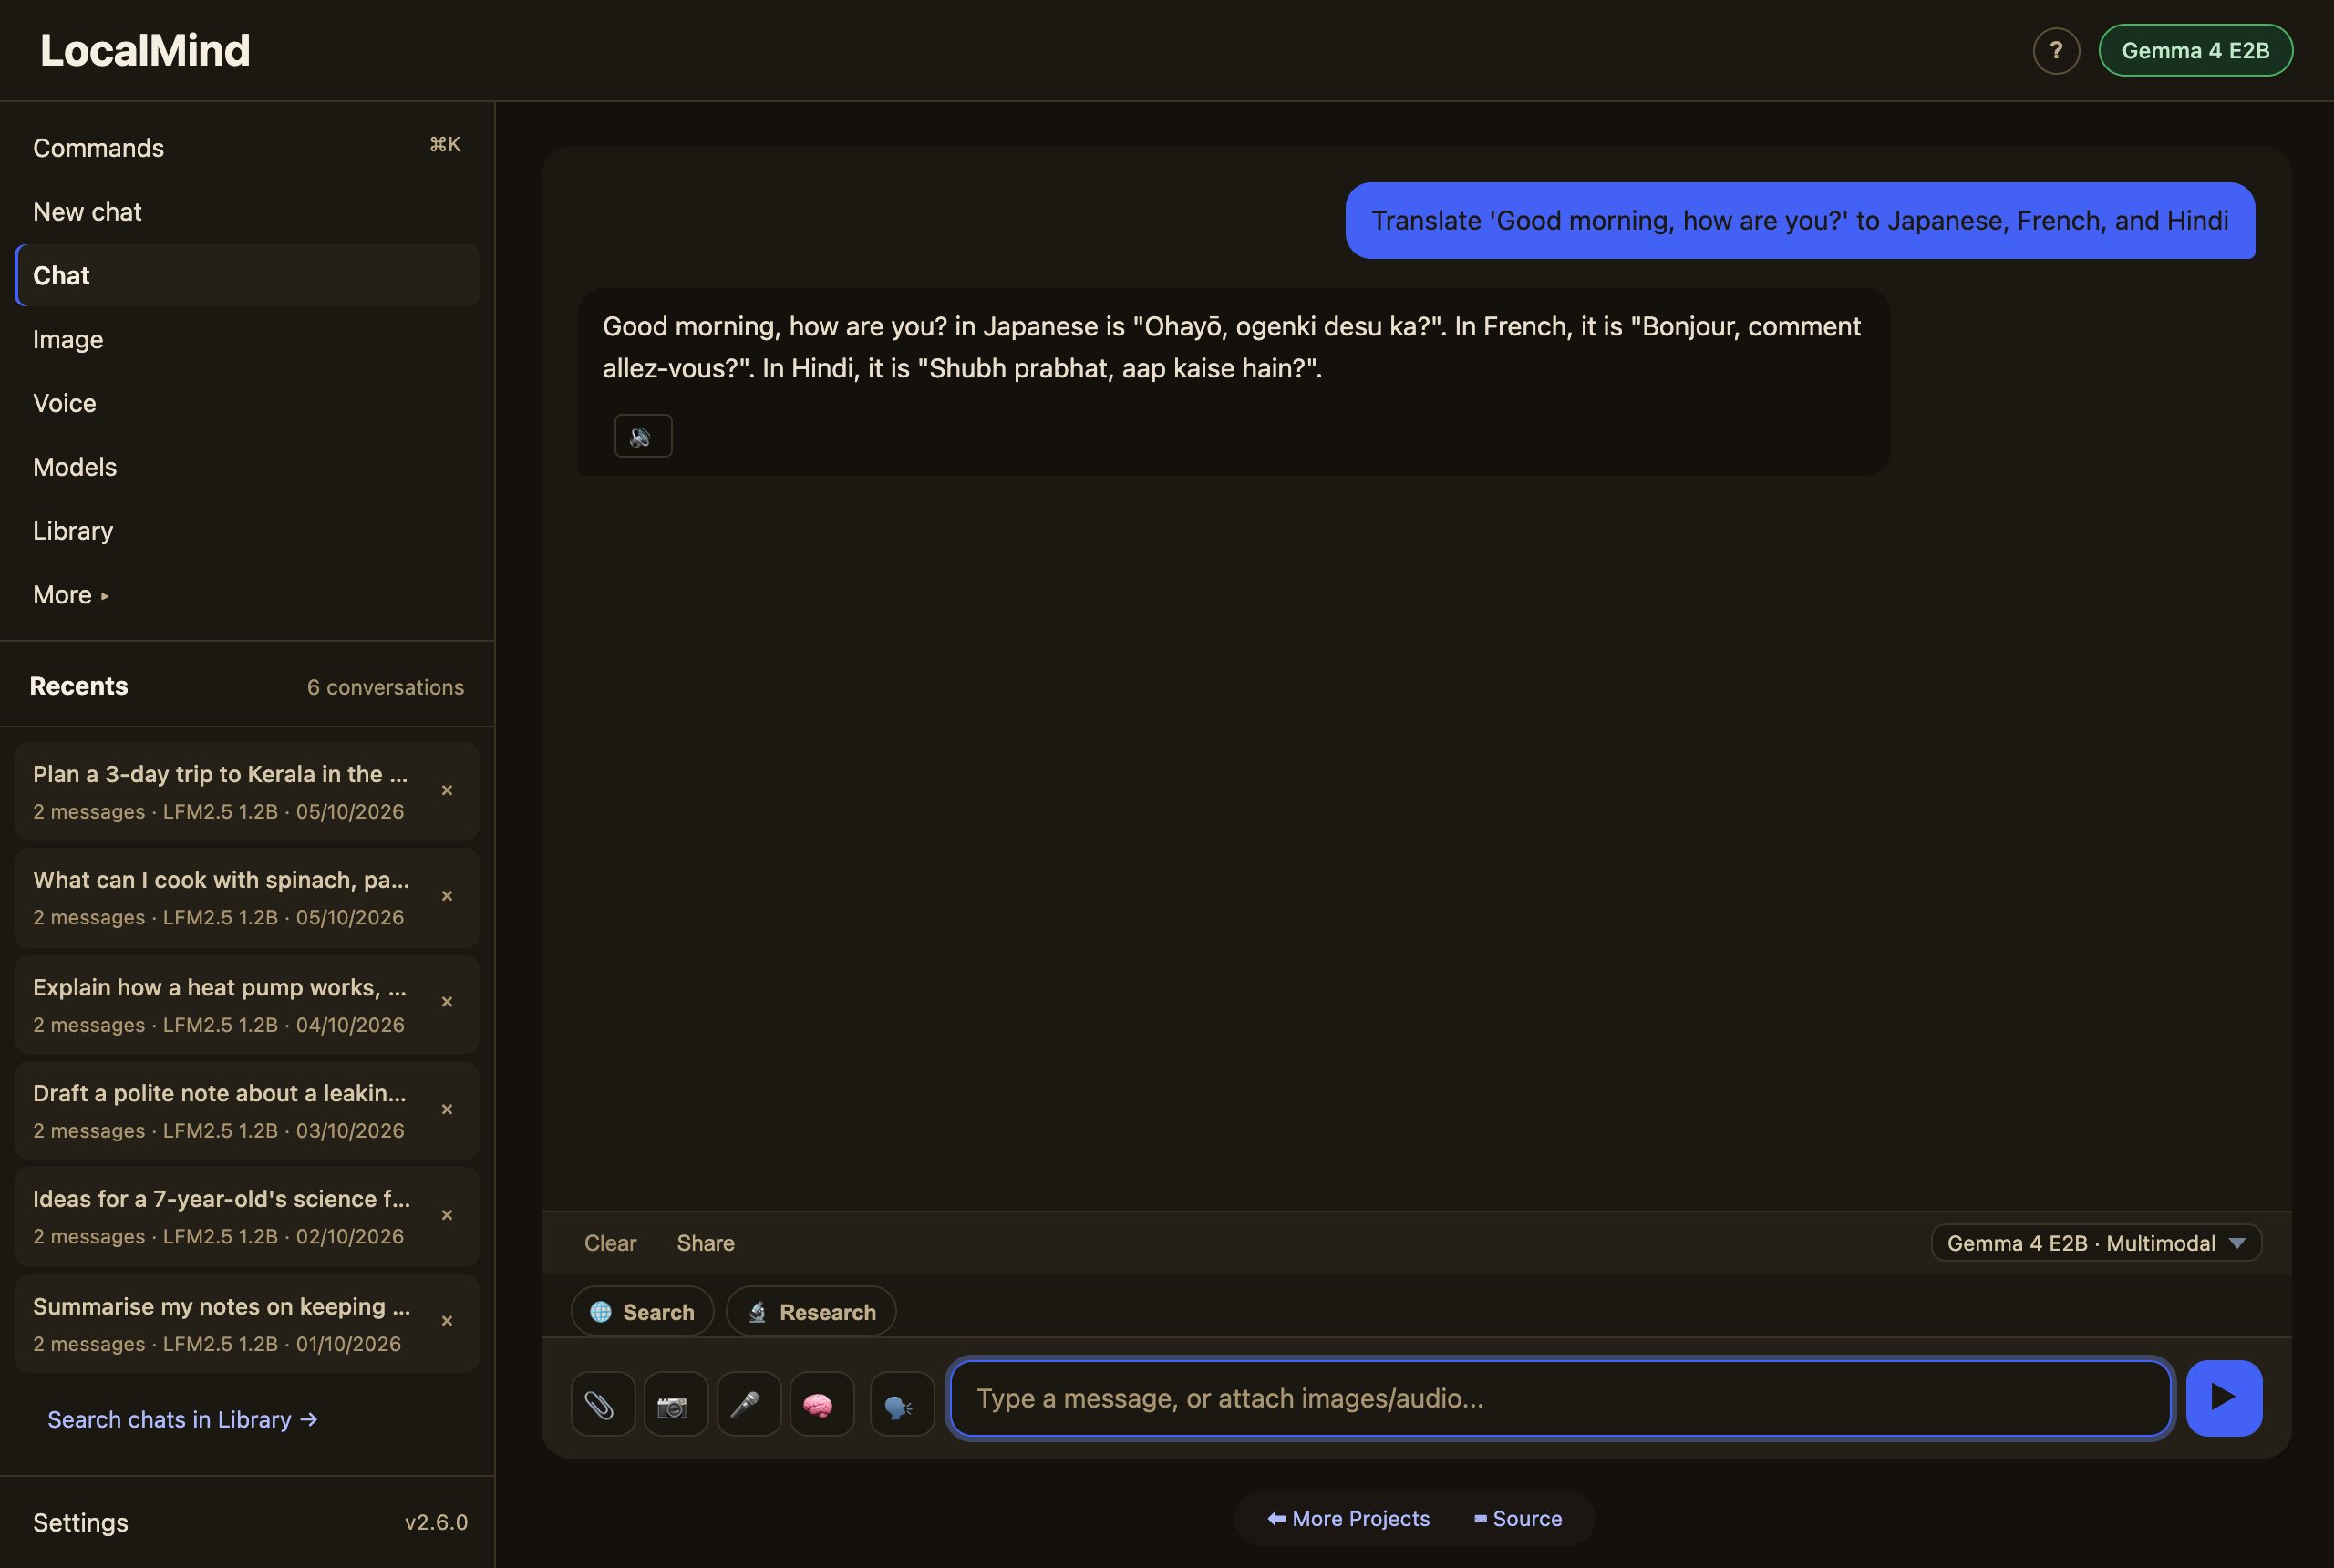2334x1568 pixels.
Task: Open the help question mark icon
Action: (2056, 50)
